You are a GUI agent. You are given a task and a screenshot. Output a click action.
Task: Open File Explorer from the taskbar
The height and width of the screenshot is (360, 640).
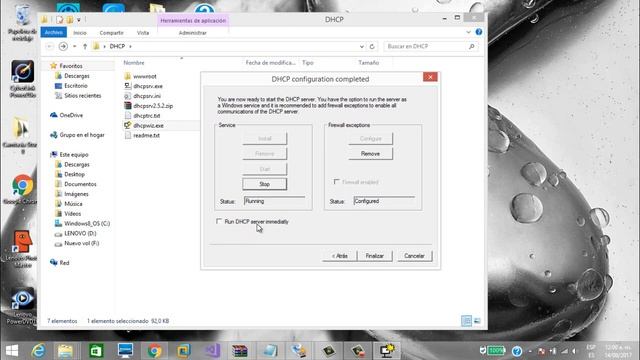pos(65,351)
